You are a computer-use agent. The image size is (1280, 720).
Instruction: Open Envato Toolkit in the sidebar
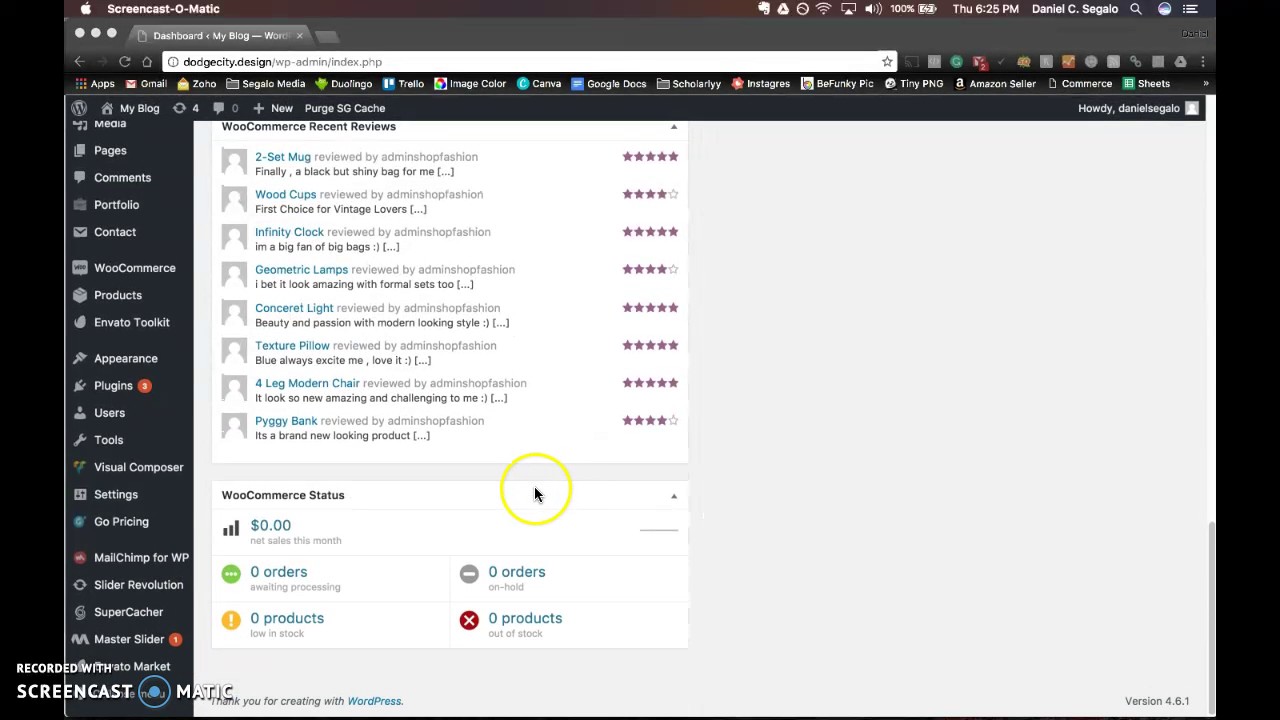tap(131, 322)
